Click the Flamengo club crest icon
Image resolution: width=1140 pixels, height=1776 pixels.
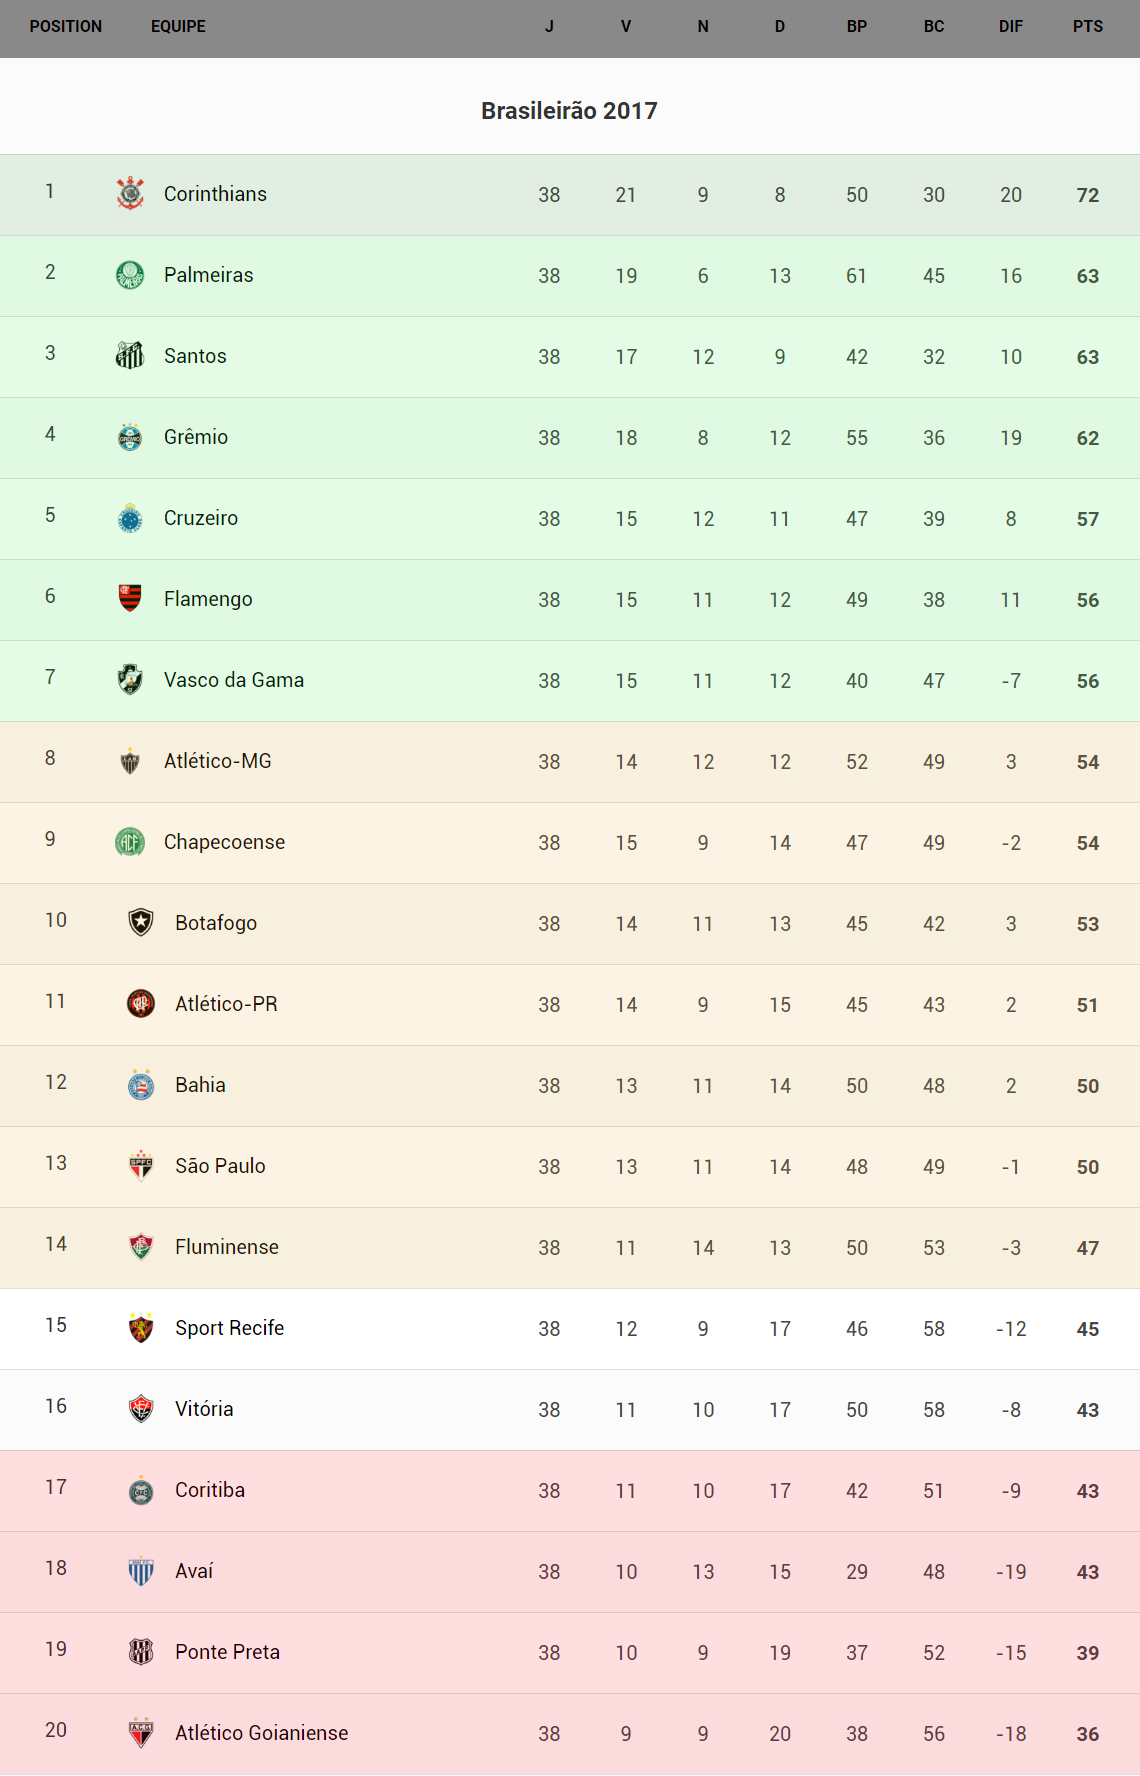click(130, 598)
